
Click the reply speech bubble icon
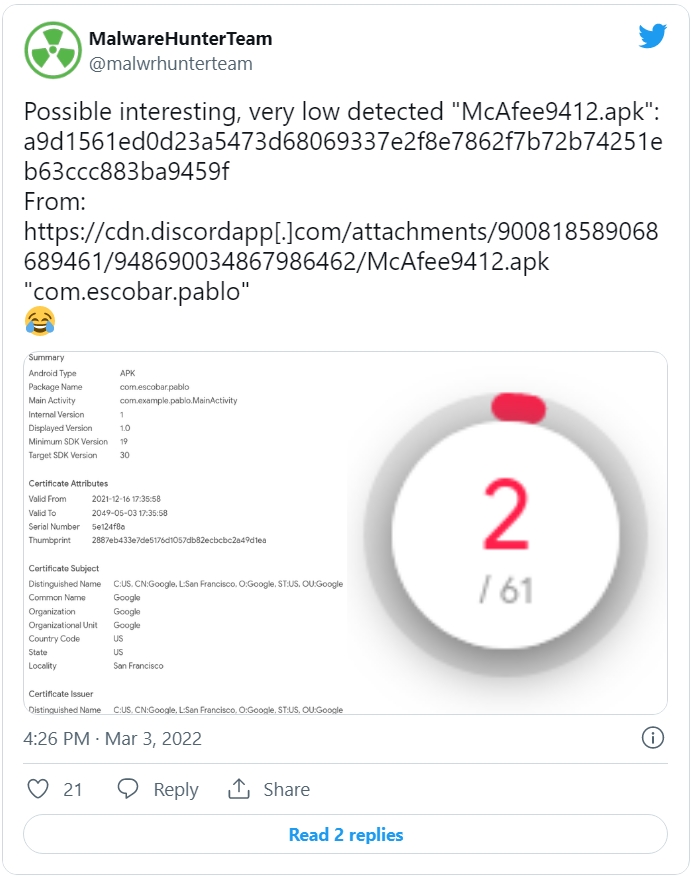coord(128,789)
